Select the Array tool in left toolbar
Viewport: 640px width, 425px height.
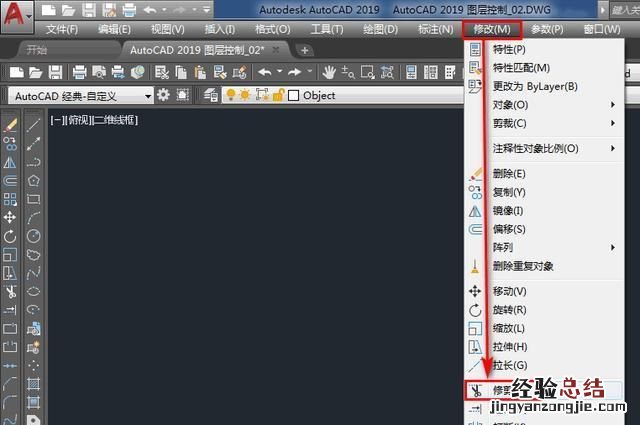(x=10, y=199)
